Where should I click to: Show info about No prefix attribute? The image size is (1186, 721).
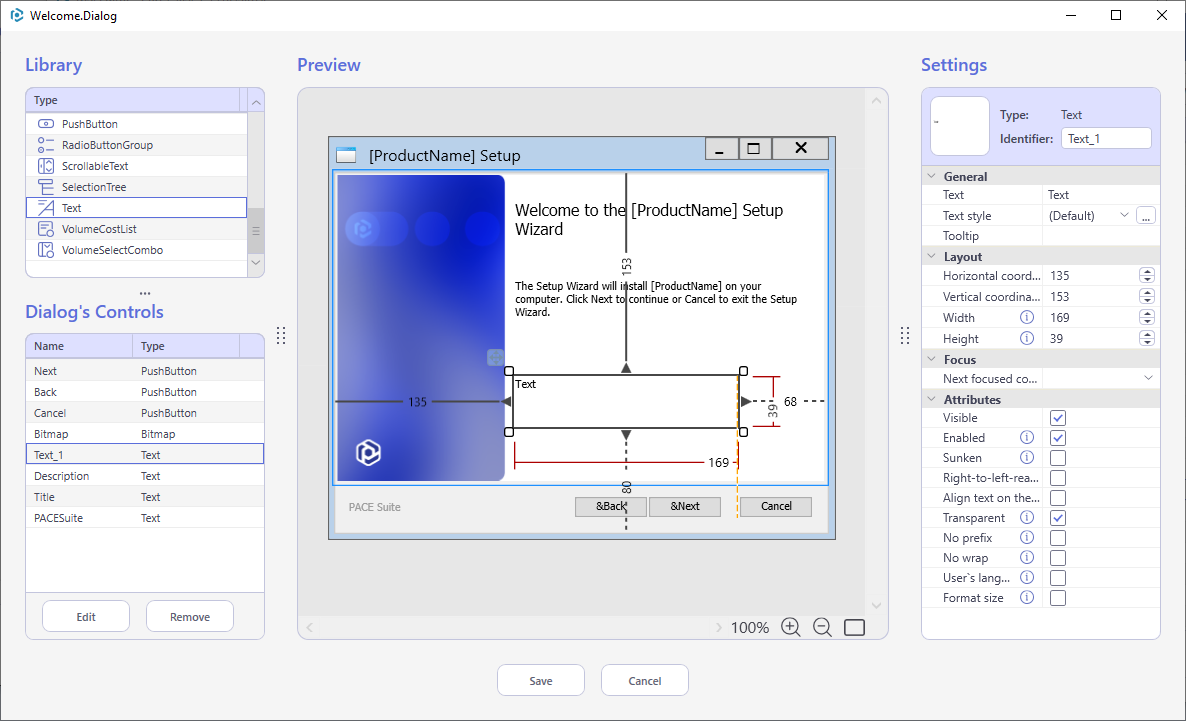tap(1026, 537)
